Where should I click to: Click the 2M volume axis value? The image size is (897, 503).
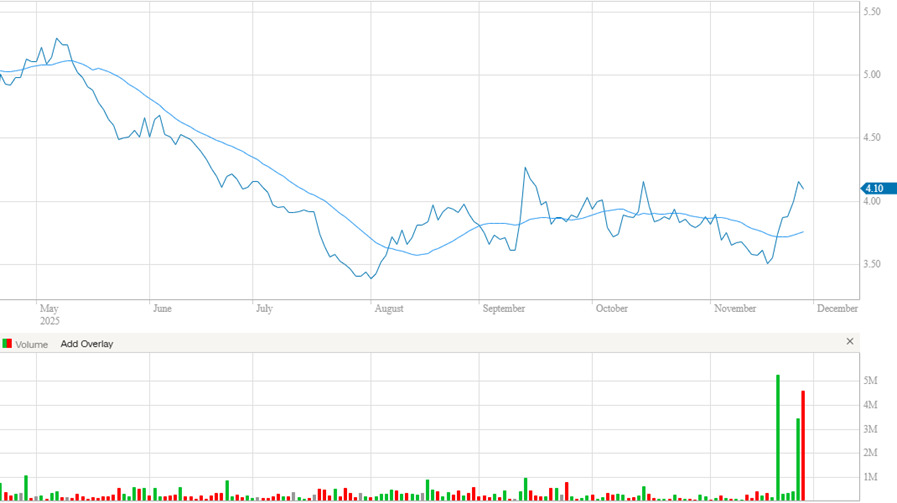[870, 453]
